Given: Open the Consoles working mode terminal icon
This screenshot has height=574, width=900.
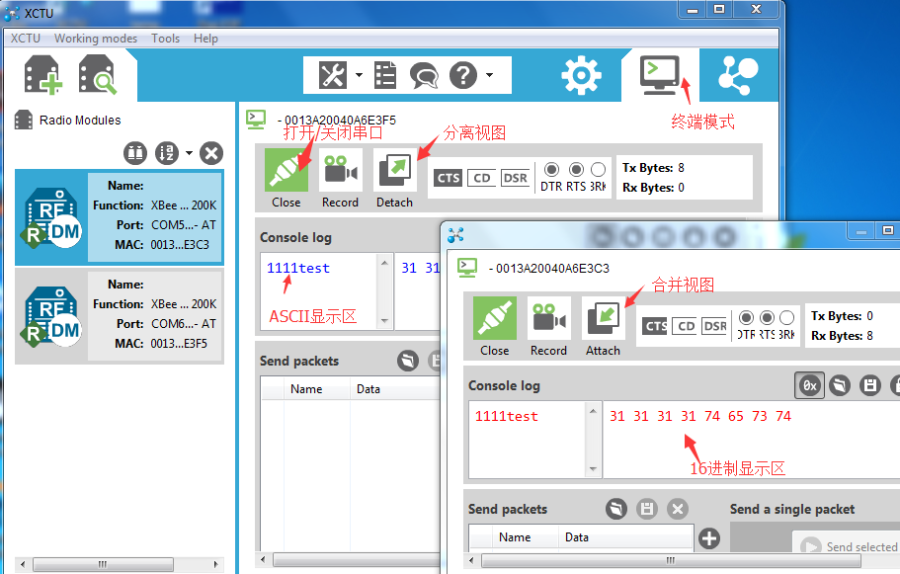Looking at the screenshot, I should (x=660, y=75).
